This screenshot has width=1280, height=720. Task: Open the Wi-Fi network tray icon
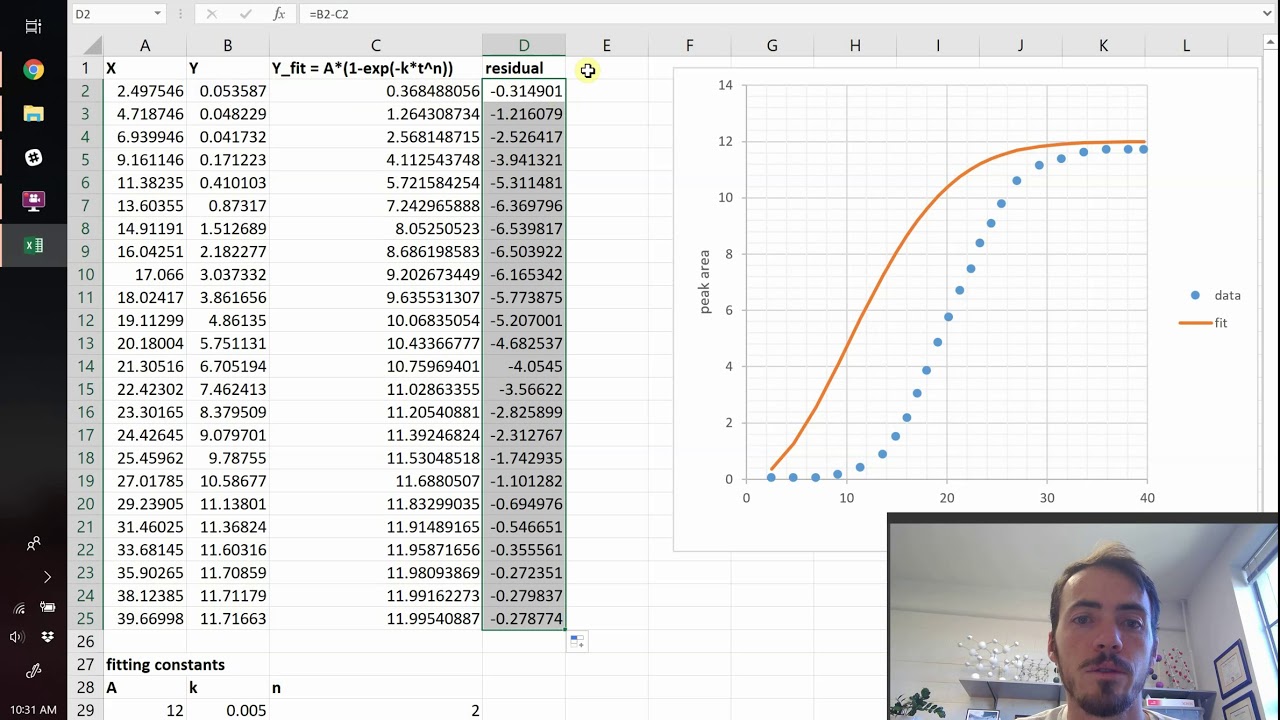pos(19,607)
